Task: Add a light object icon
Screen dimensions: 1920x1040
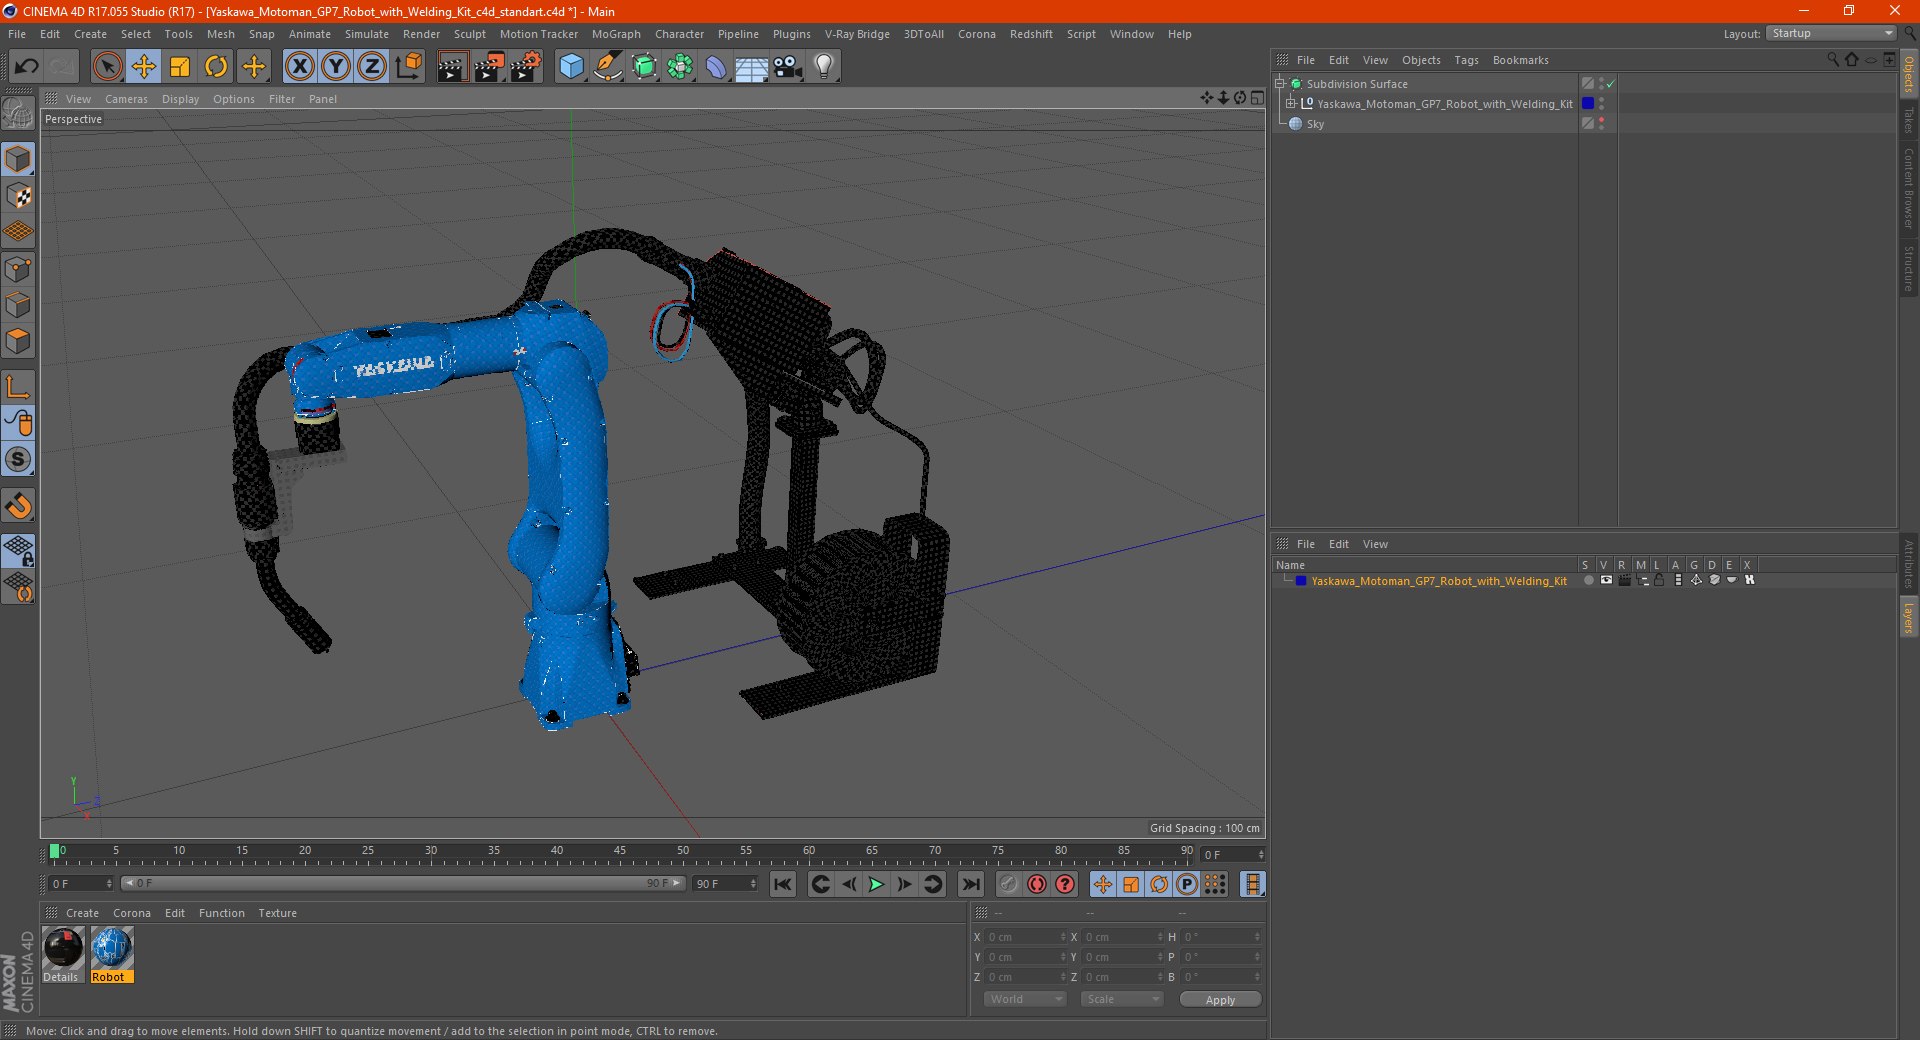Action: pos(823,67)
